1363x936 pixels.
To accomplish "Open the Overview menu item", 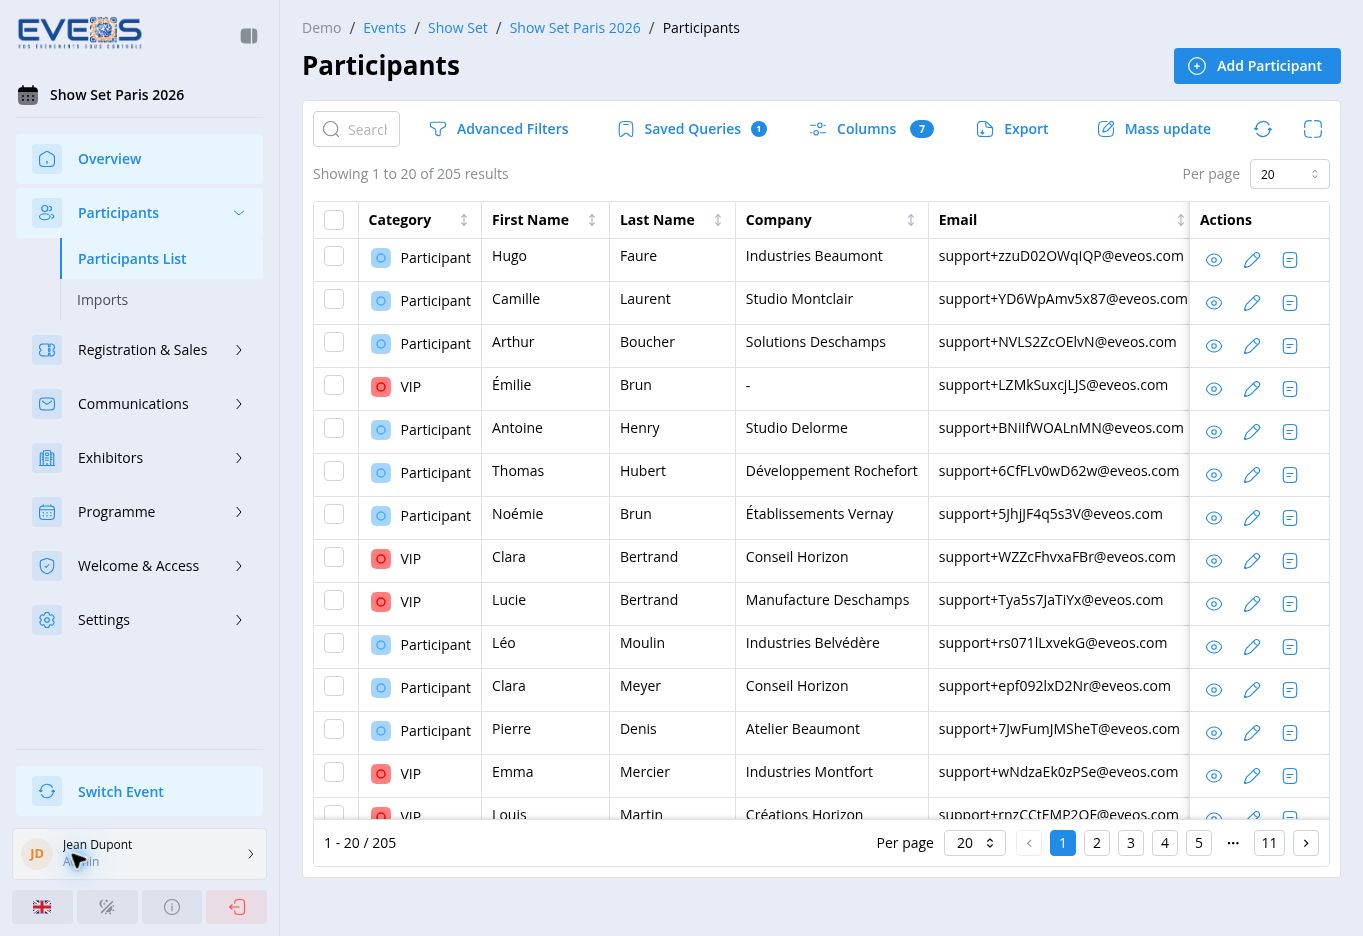I will (139, 159).
